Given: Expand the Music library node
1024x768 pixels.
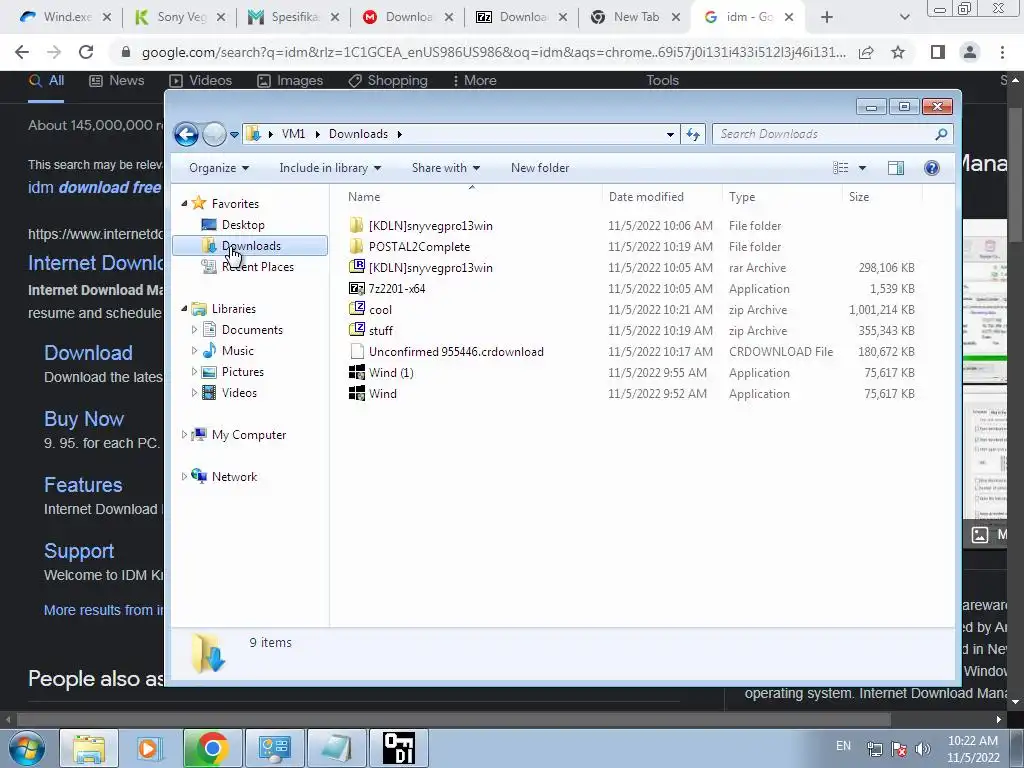Looking at the screenshot, I should point(194,351).
